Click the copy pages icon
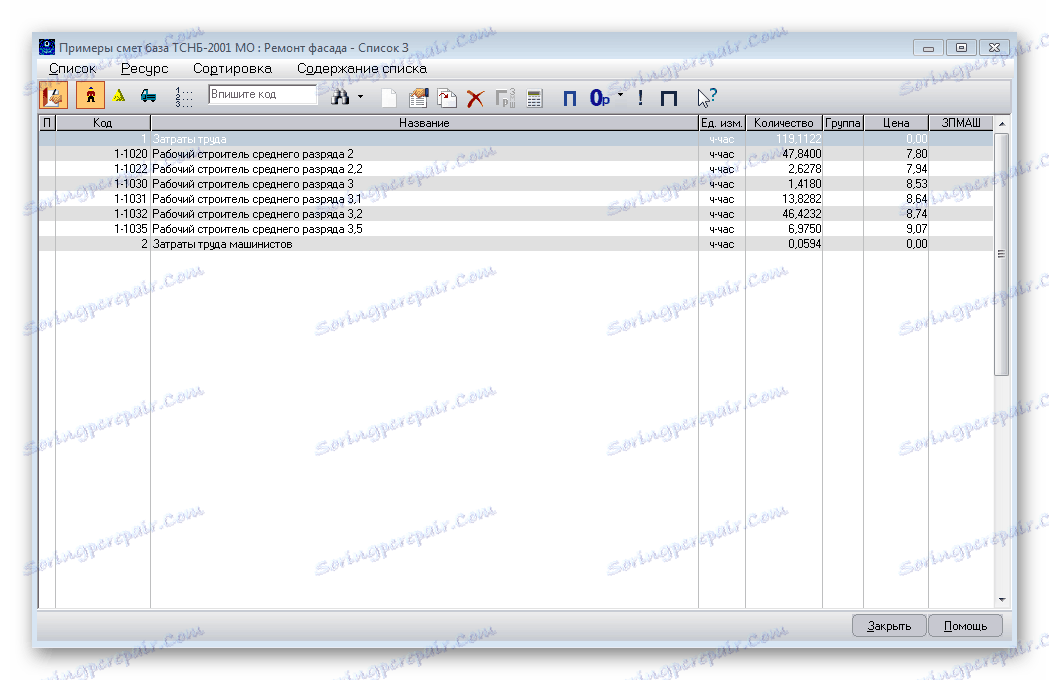Image resolution: width=1049 pixels, height=680 pixels. tap(447, 98)
